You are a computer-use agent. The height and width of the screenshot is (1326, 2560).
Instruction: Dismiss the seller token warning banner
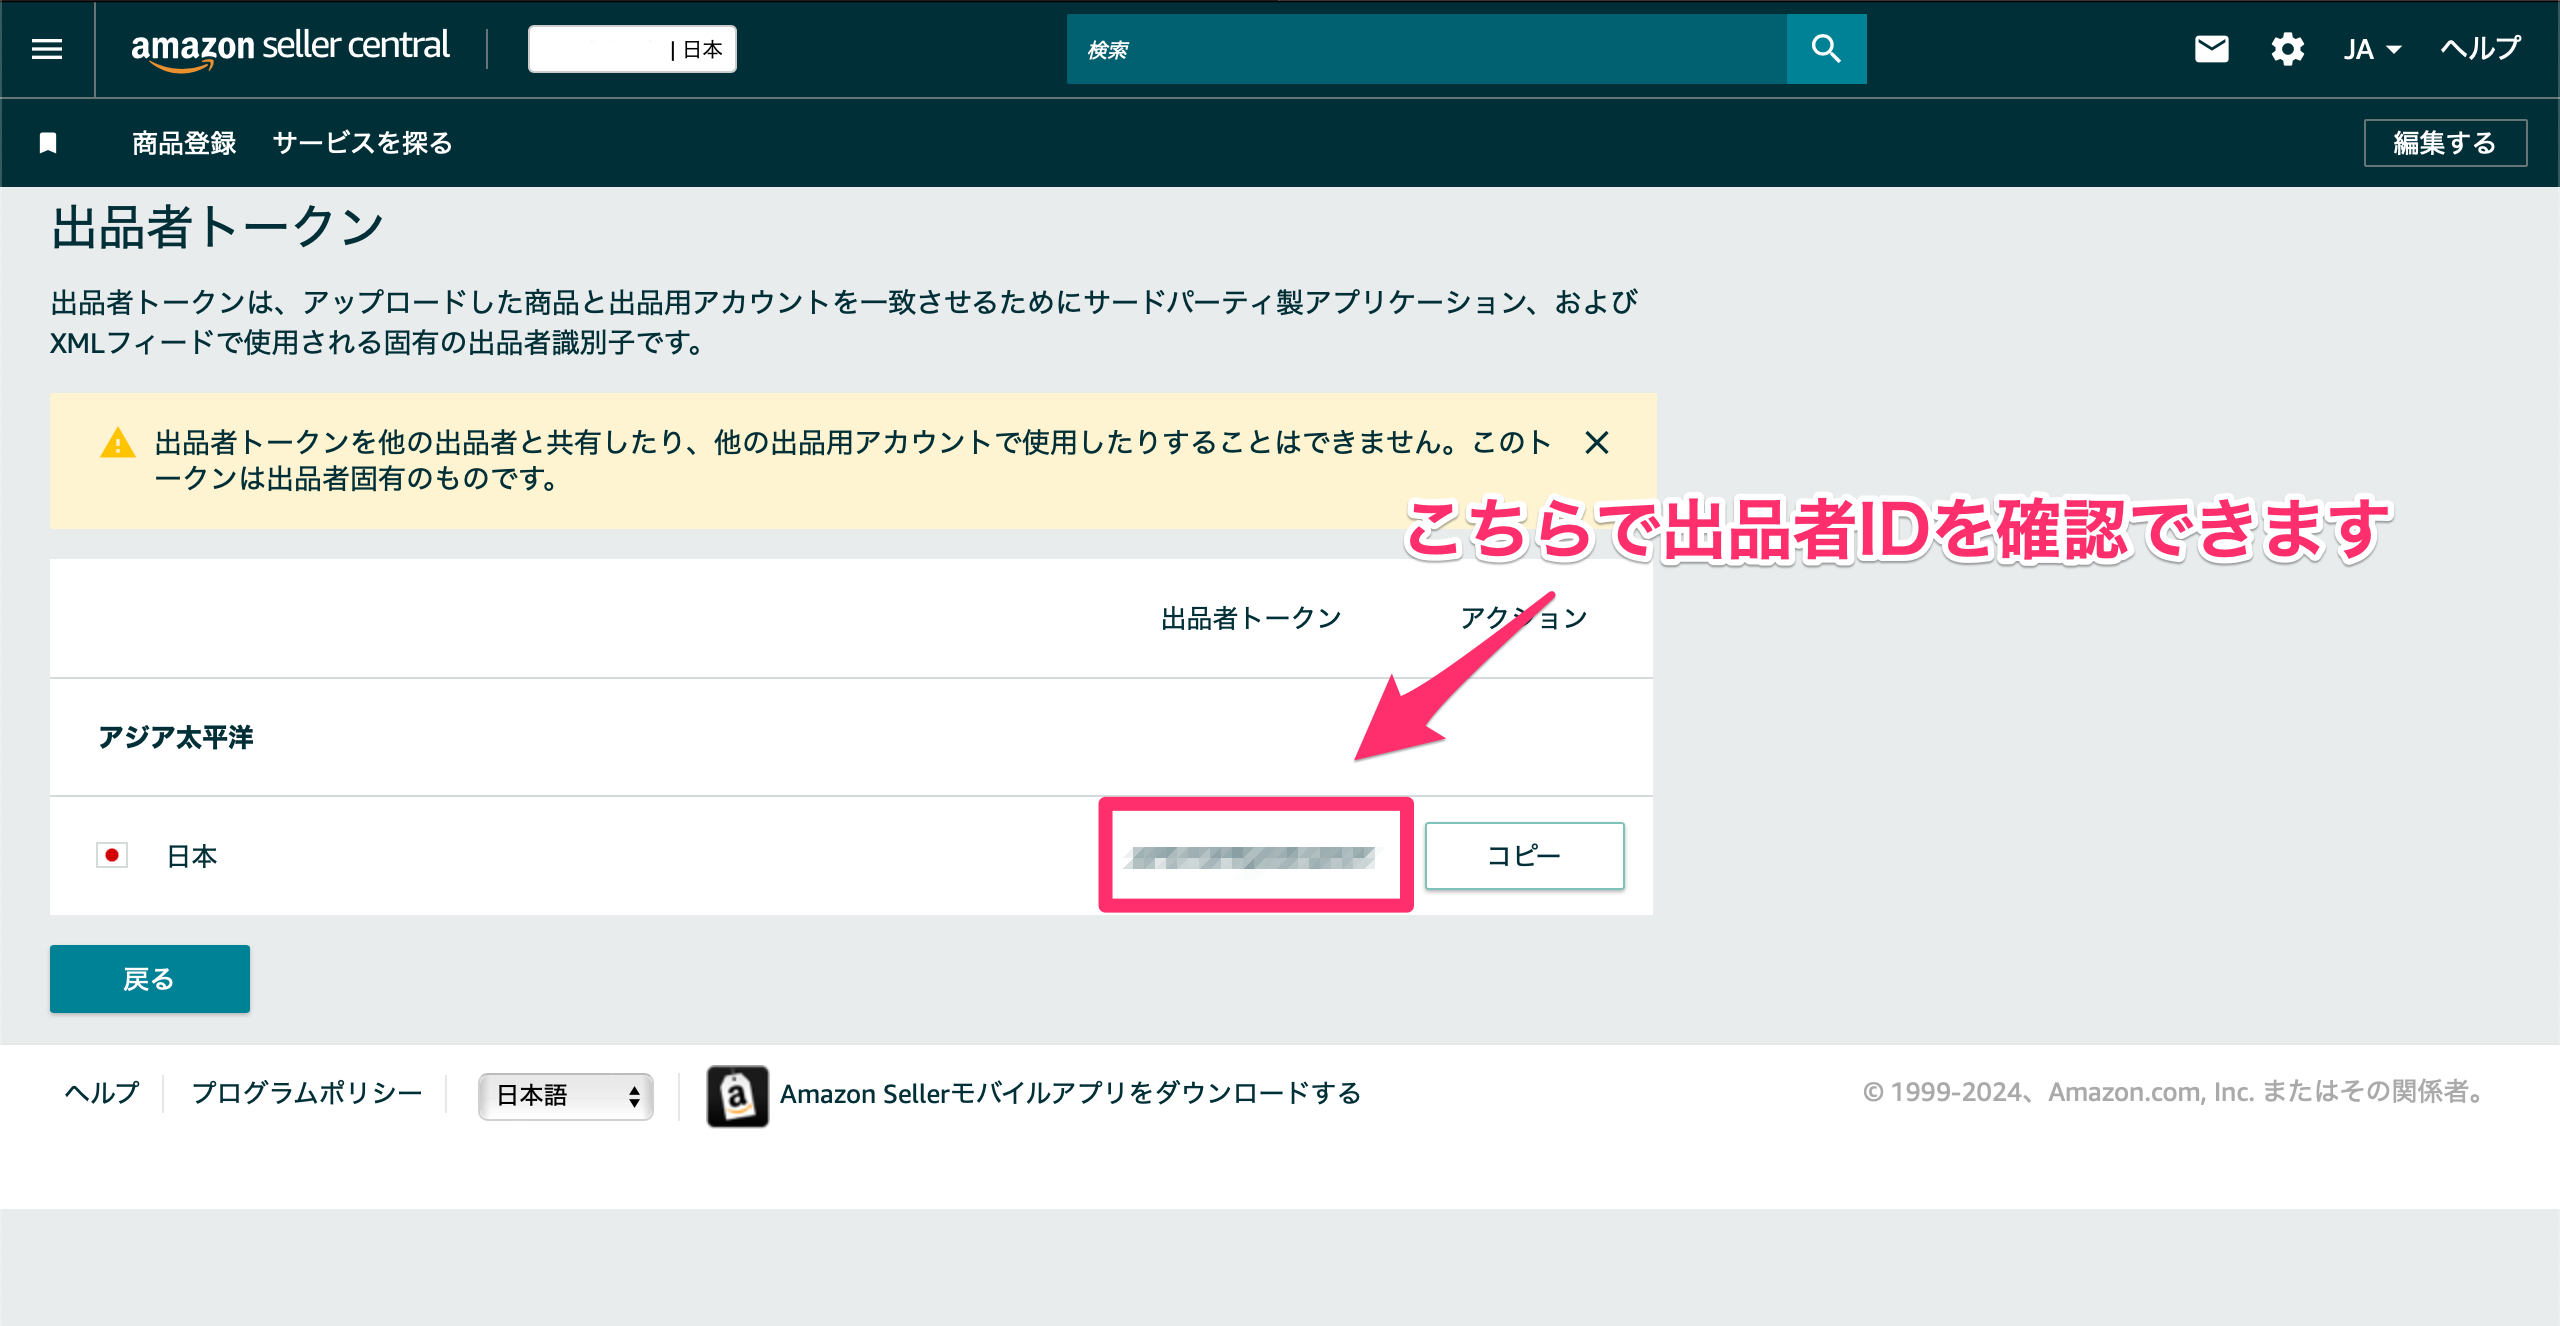point(1598,443)
